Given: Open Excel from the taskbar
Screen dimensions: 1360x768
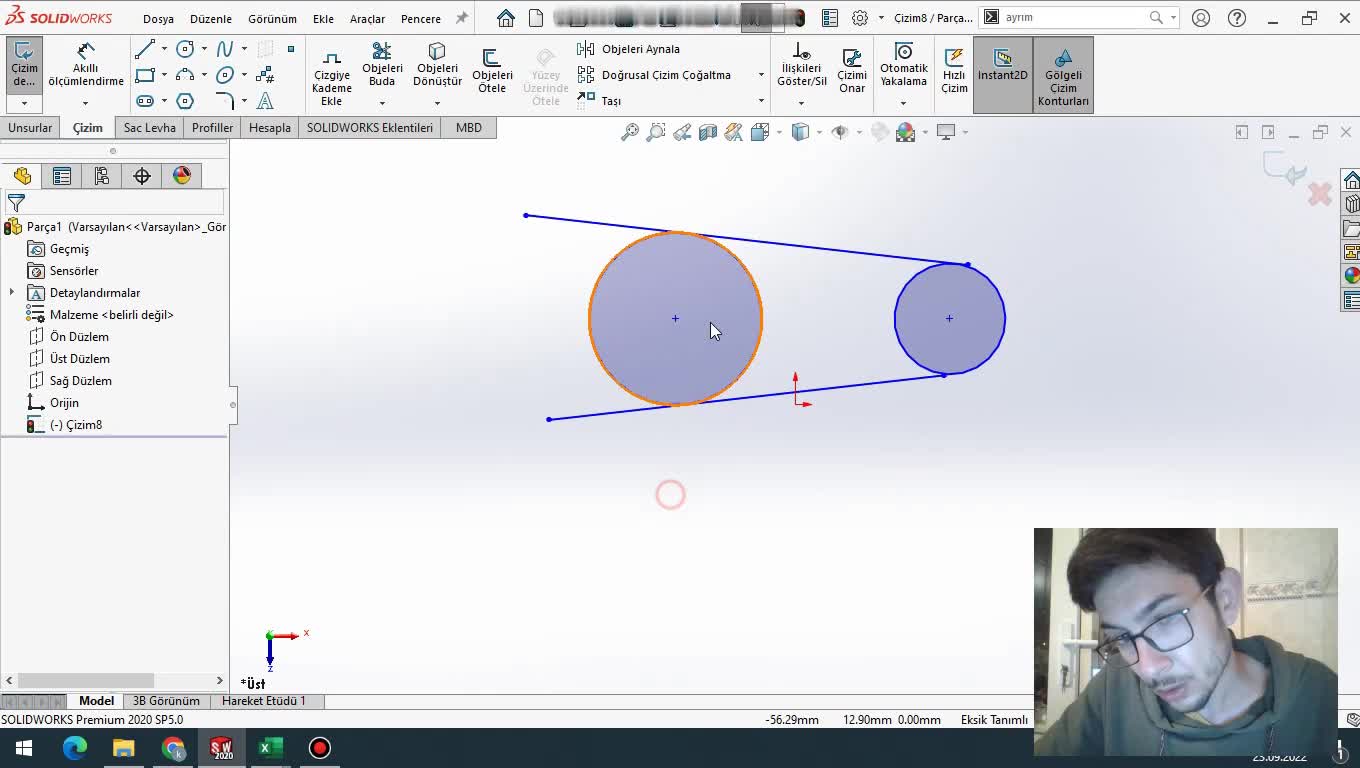Looking at the screenshot, I should 271,748.
